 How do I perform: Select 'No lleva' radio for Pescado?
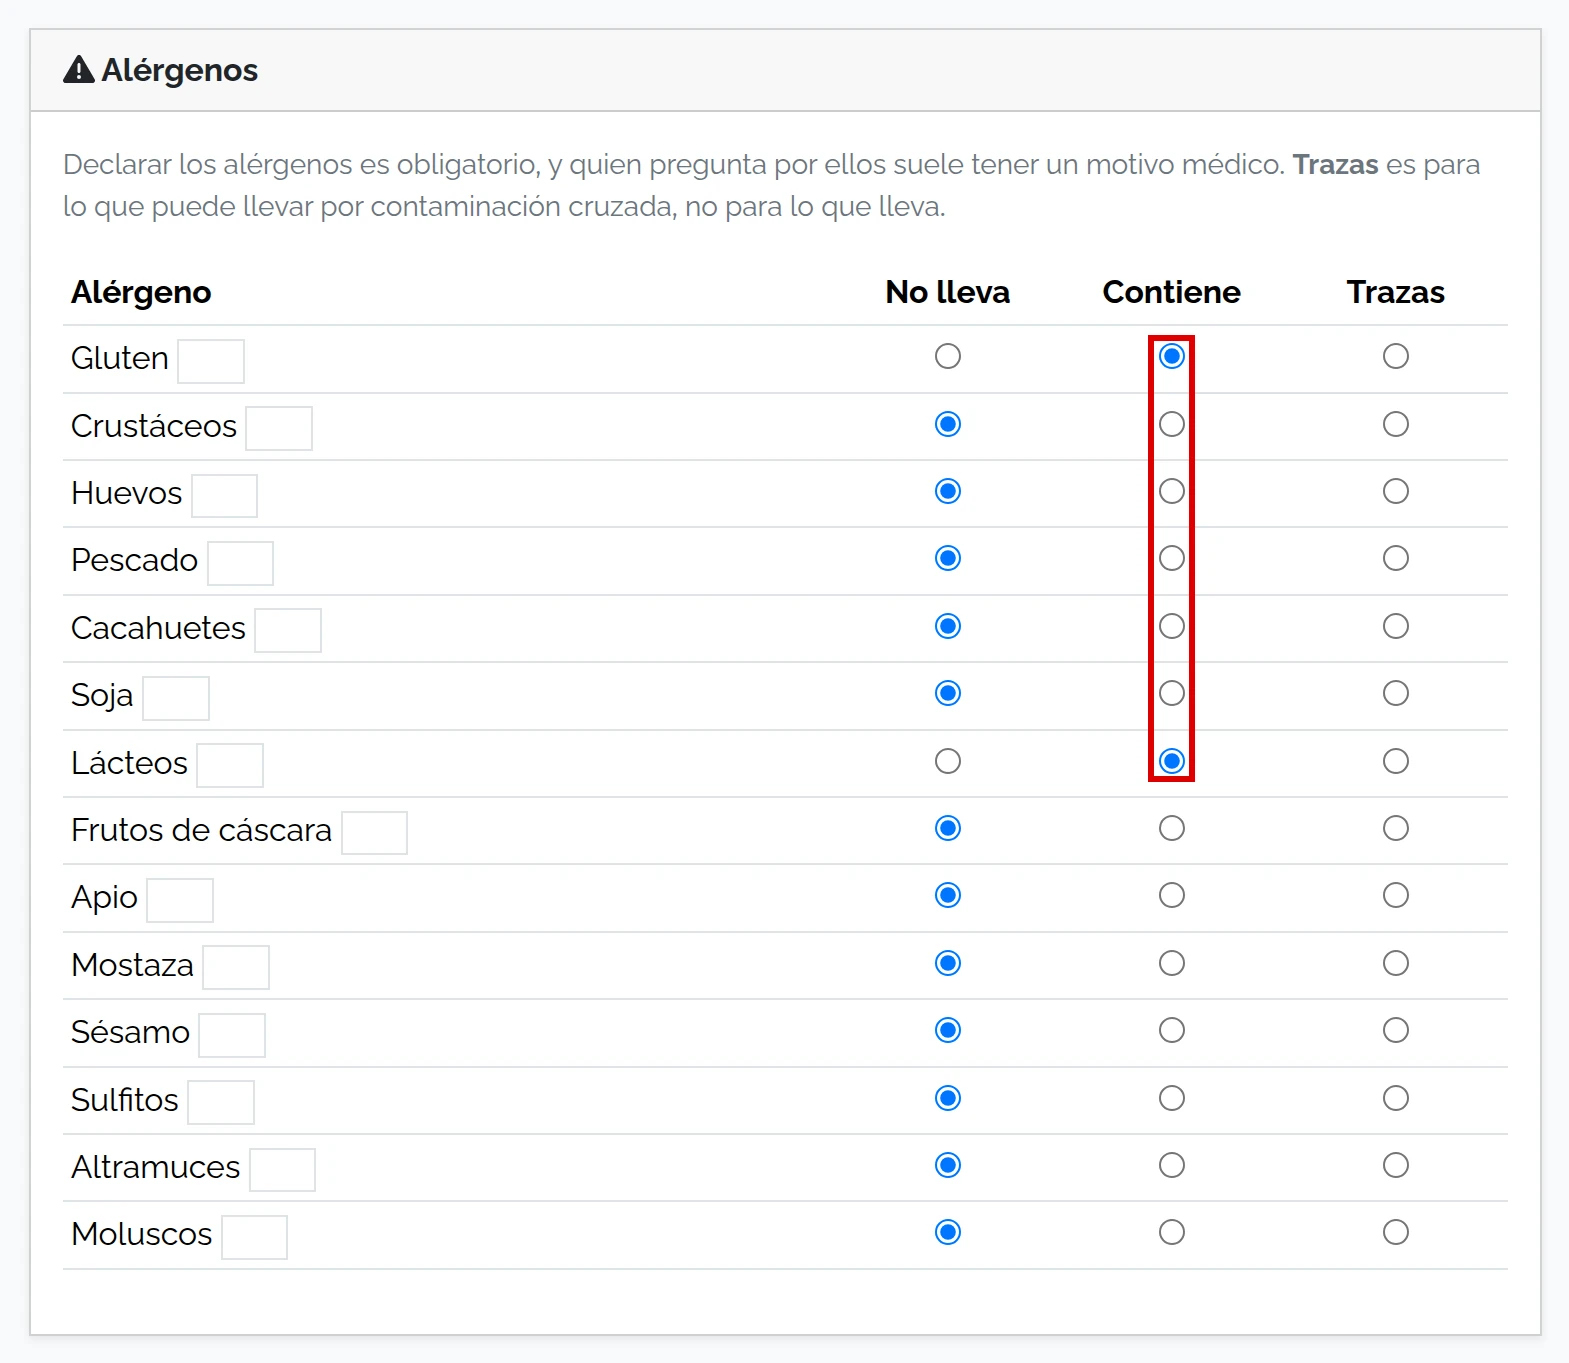pyautogui.click(x=948, y=559)
